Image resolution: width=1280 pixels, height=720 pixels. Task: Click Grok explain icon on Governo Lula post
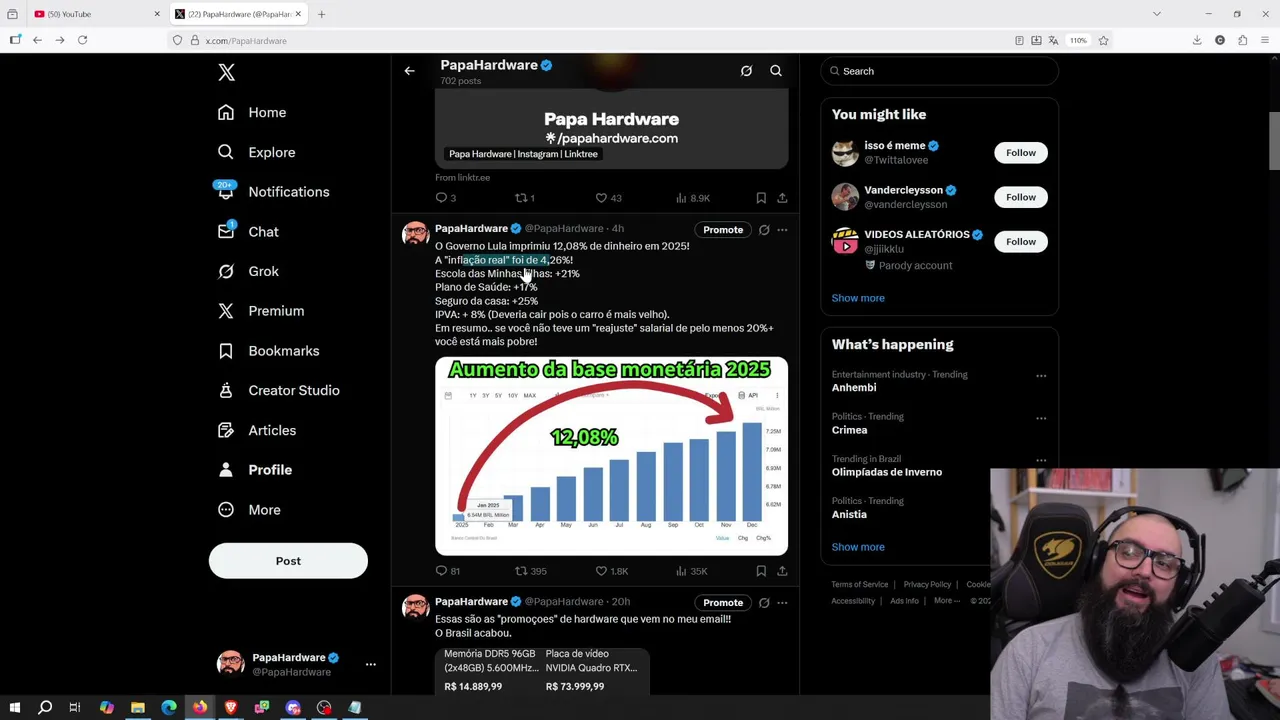764,230
